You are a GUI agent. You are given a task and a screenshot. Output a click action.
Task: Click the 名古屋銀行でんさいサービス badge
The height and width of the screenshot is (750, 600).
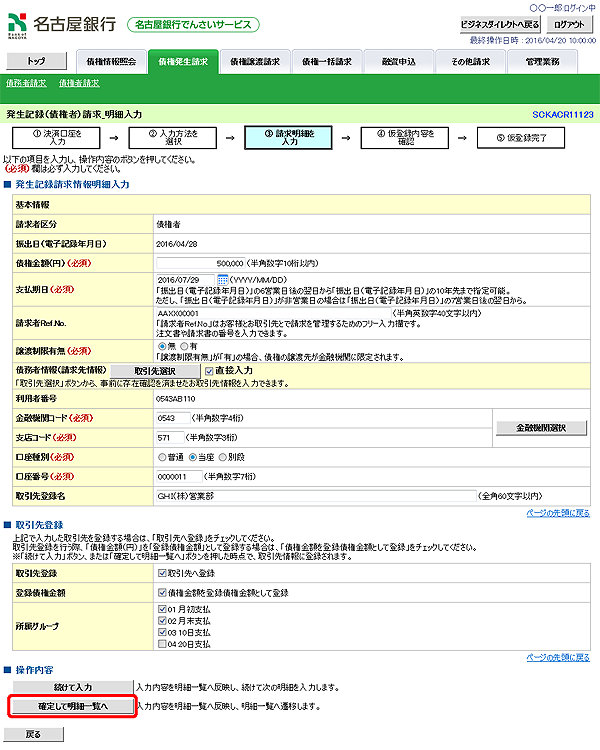pyautogui.click(x=193, y=25)
